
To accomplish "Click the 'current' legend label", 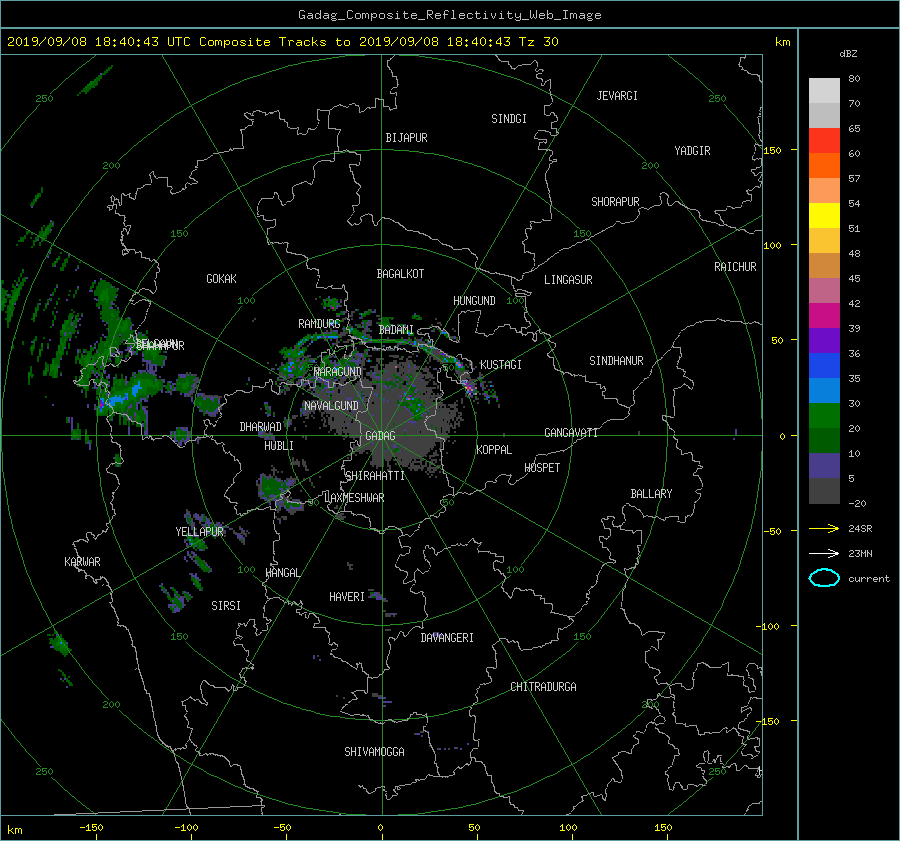I will point(869,579).
